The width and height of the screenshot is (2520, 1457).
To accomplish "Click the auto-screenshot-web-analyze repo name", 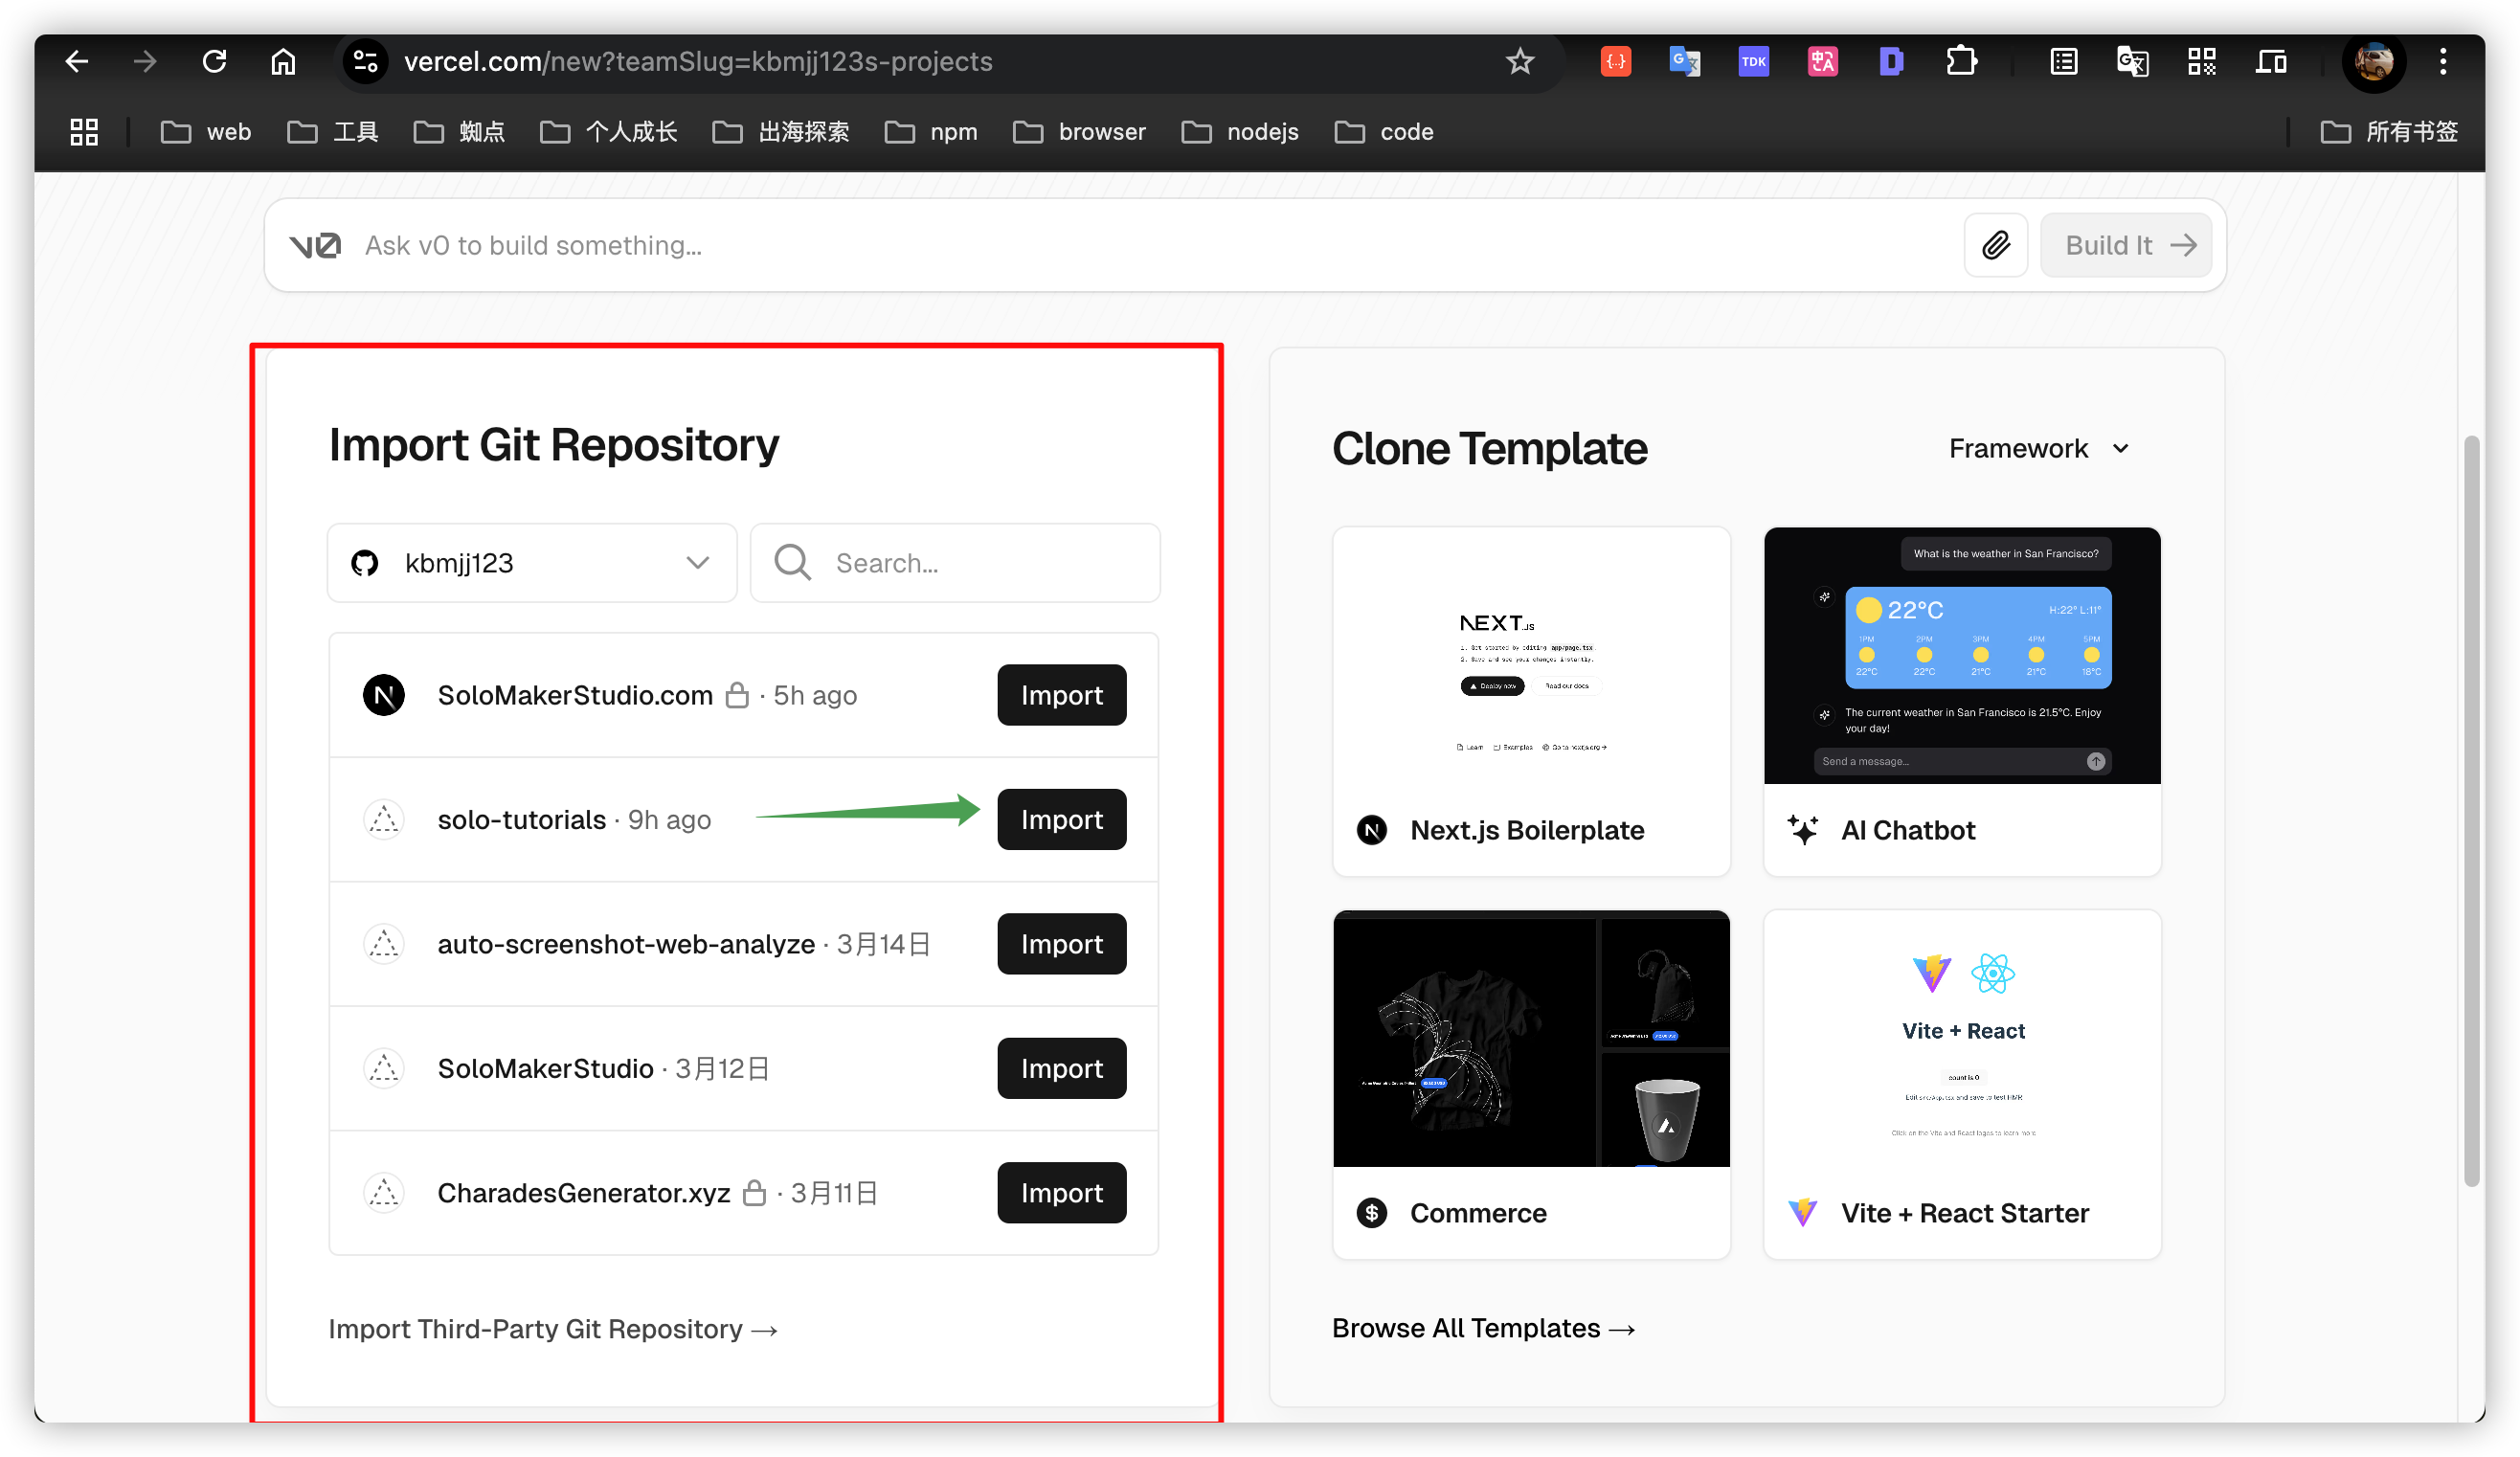I will 626,944.
